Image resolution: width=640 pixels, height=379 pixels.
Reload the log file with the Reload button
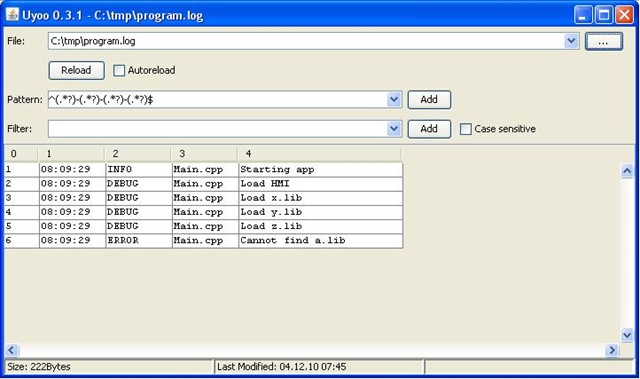(76, 70)
